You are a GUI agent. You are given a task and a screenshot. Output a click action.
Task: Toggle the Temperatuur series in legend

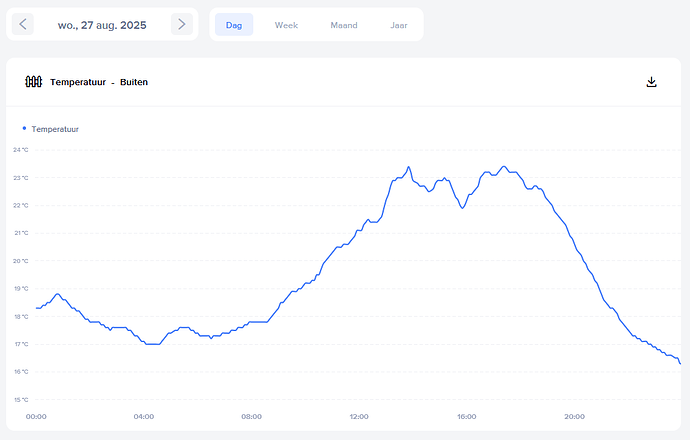coord(55,129)
